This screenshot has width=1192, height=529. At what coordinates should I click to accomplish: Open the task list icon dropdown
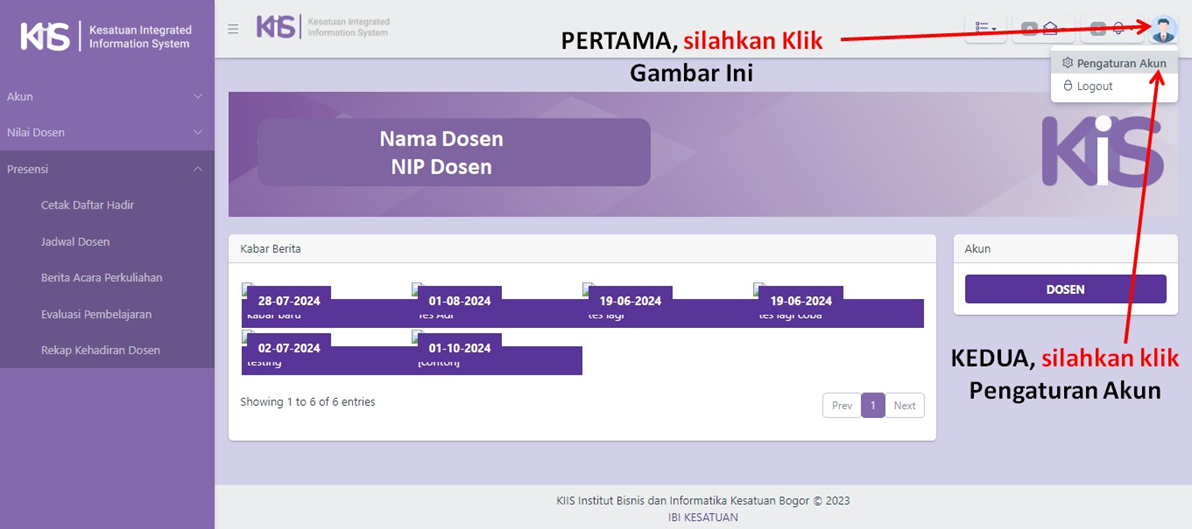(x=985, y=29)
